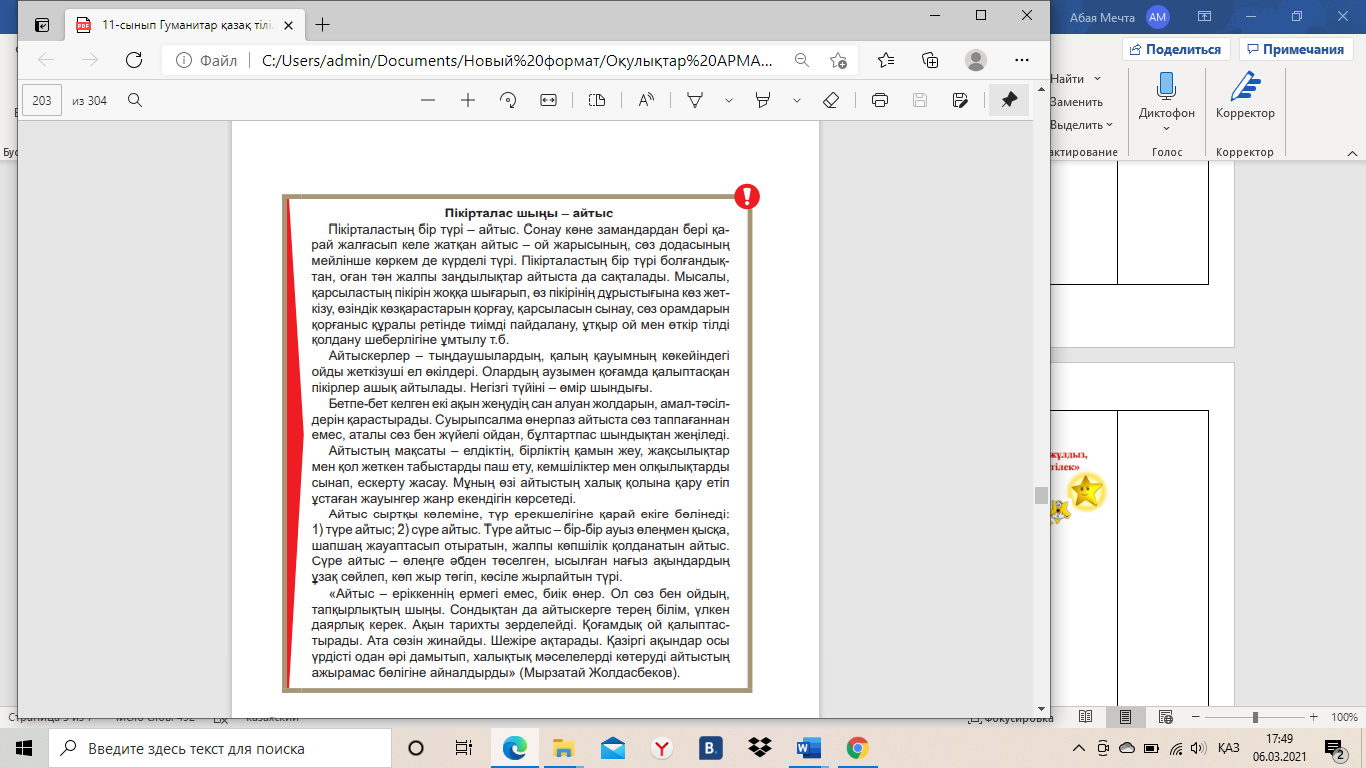The height and width of the screenshot is (768, 1366).
Task: Expand the Highlight tool options arrow
Action: click(797, 100)
